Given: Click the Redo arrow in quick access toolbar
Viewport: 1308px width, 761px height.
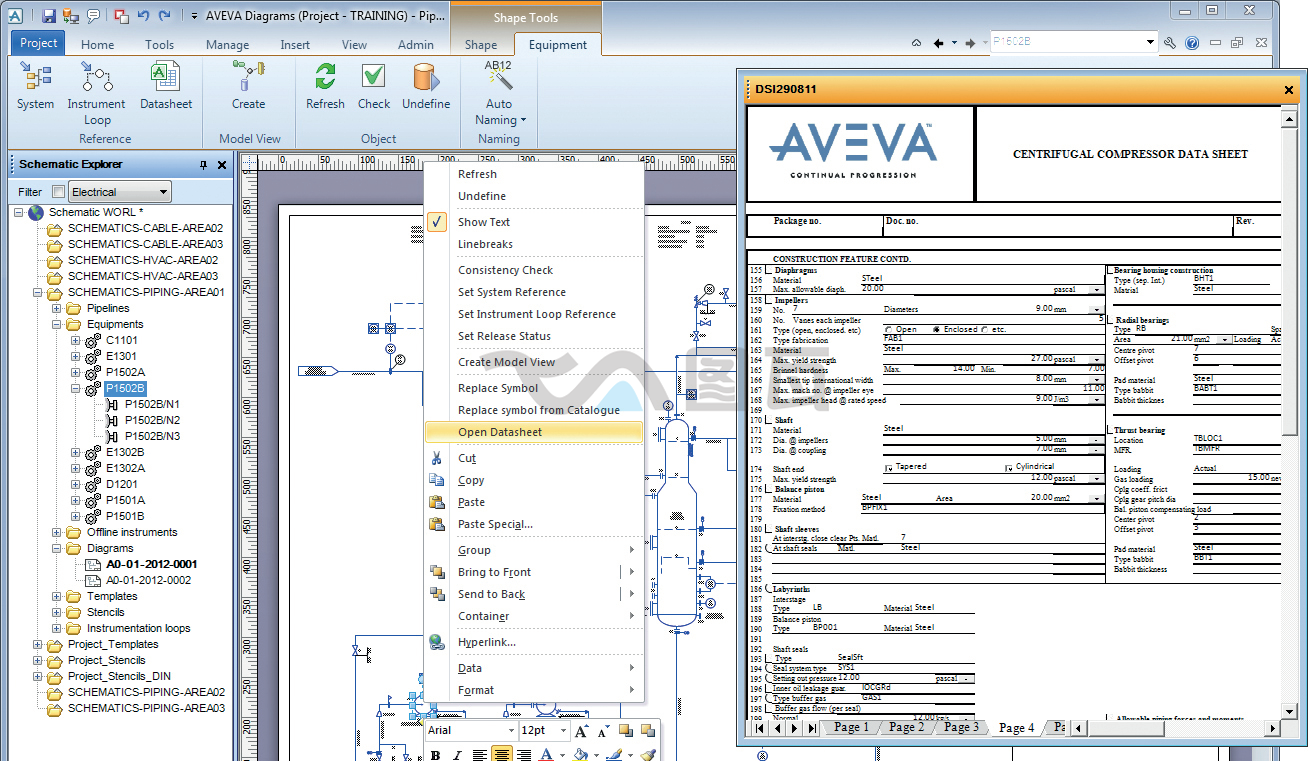Looking at the screenshot, I should click(165, 15).
